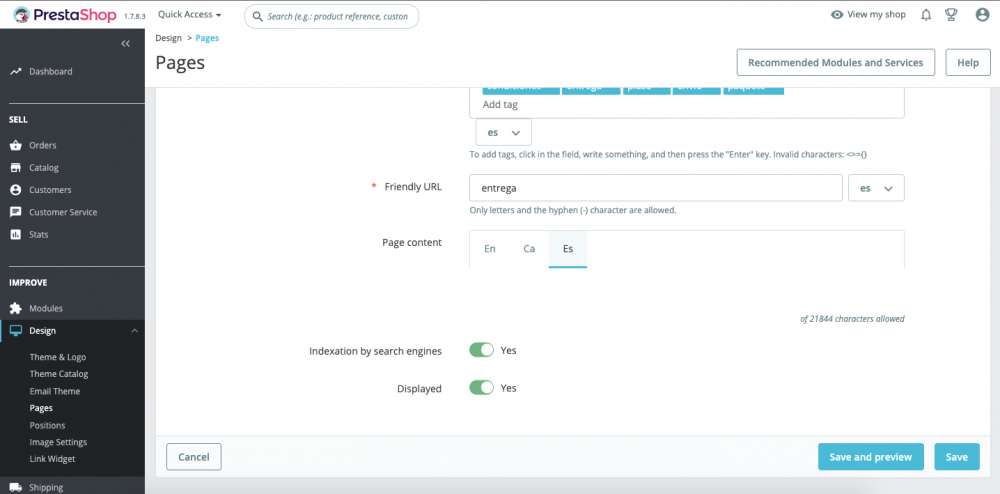Viewport: 1000px width, 494px height.
Task: Click the Modules puzzle icon
Action: click(x=16, y=309)
